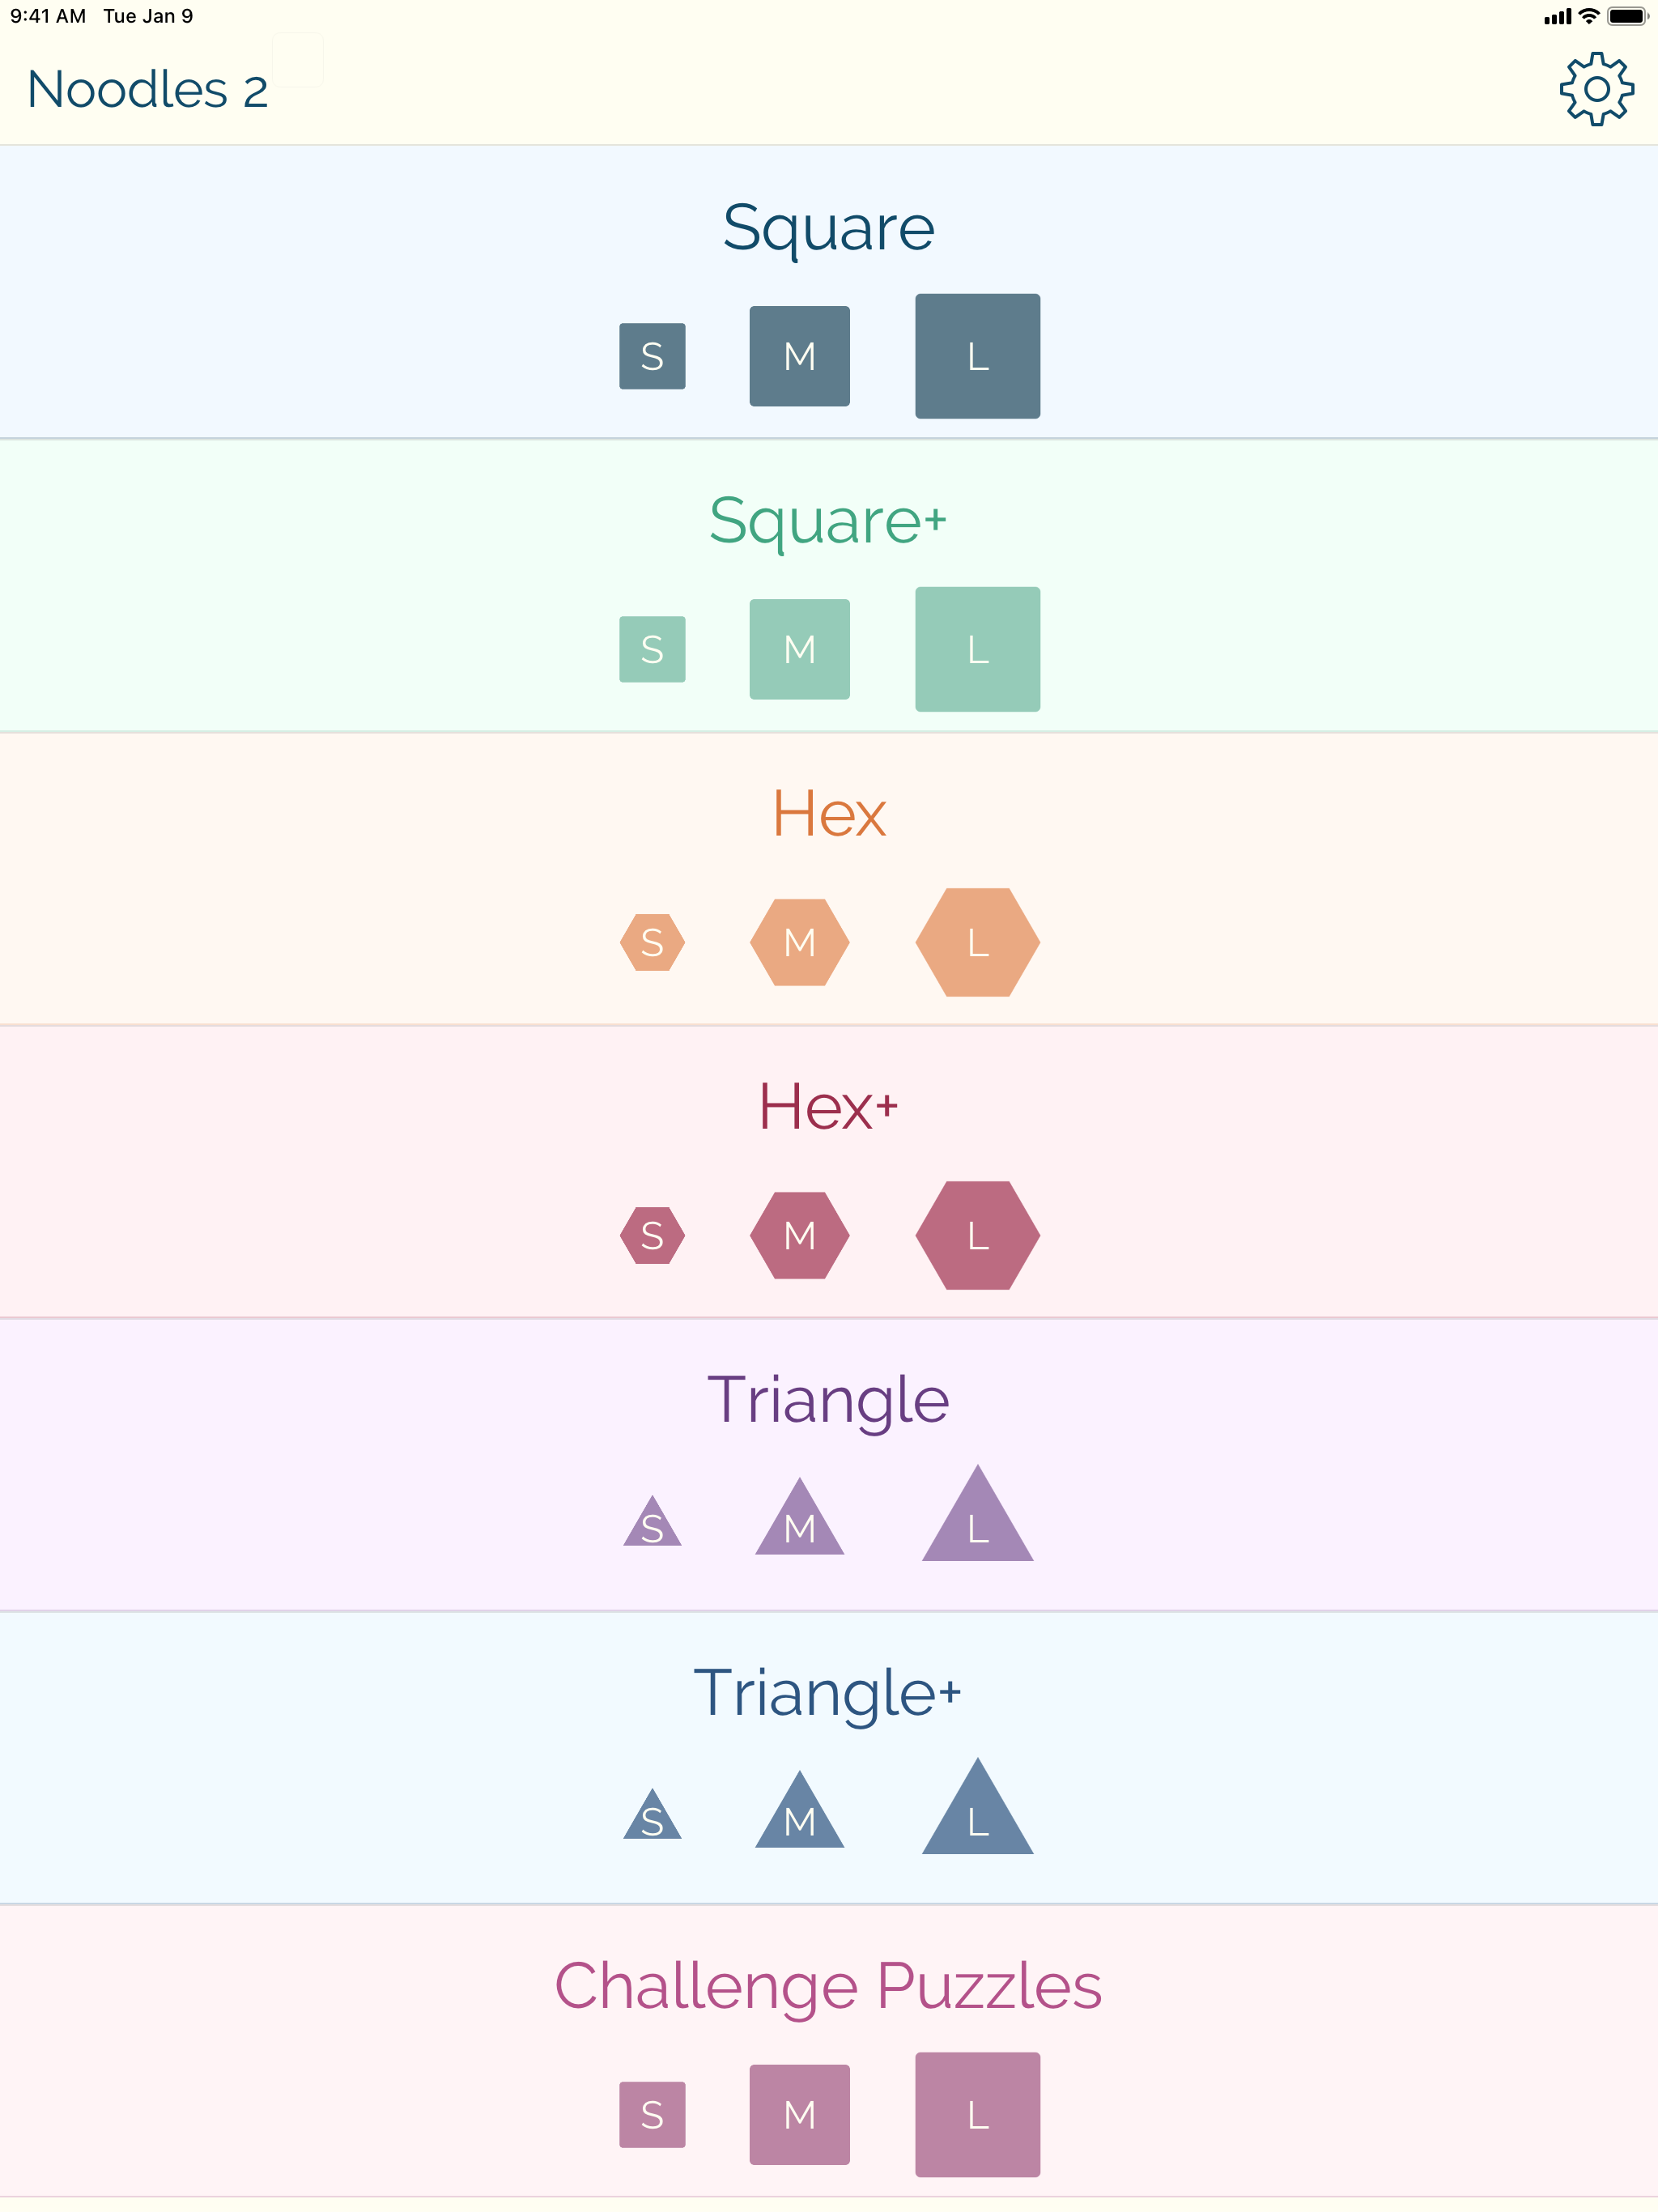Image resolution: width=1658 pixels, height=2212 pixels.
Task: Open a small Hex puzzle
Action: [652, 942]
